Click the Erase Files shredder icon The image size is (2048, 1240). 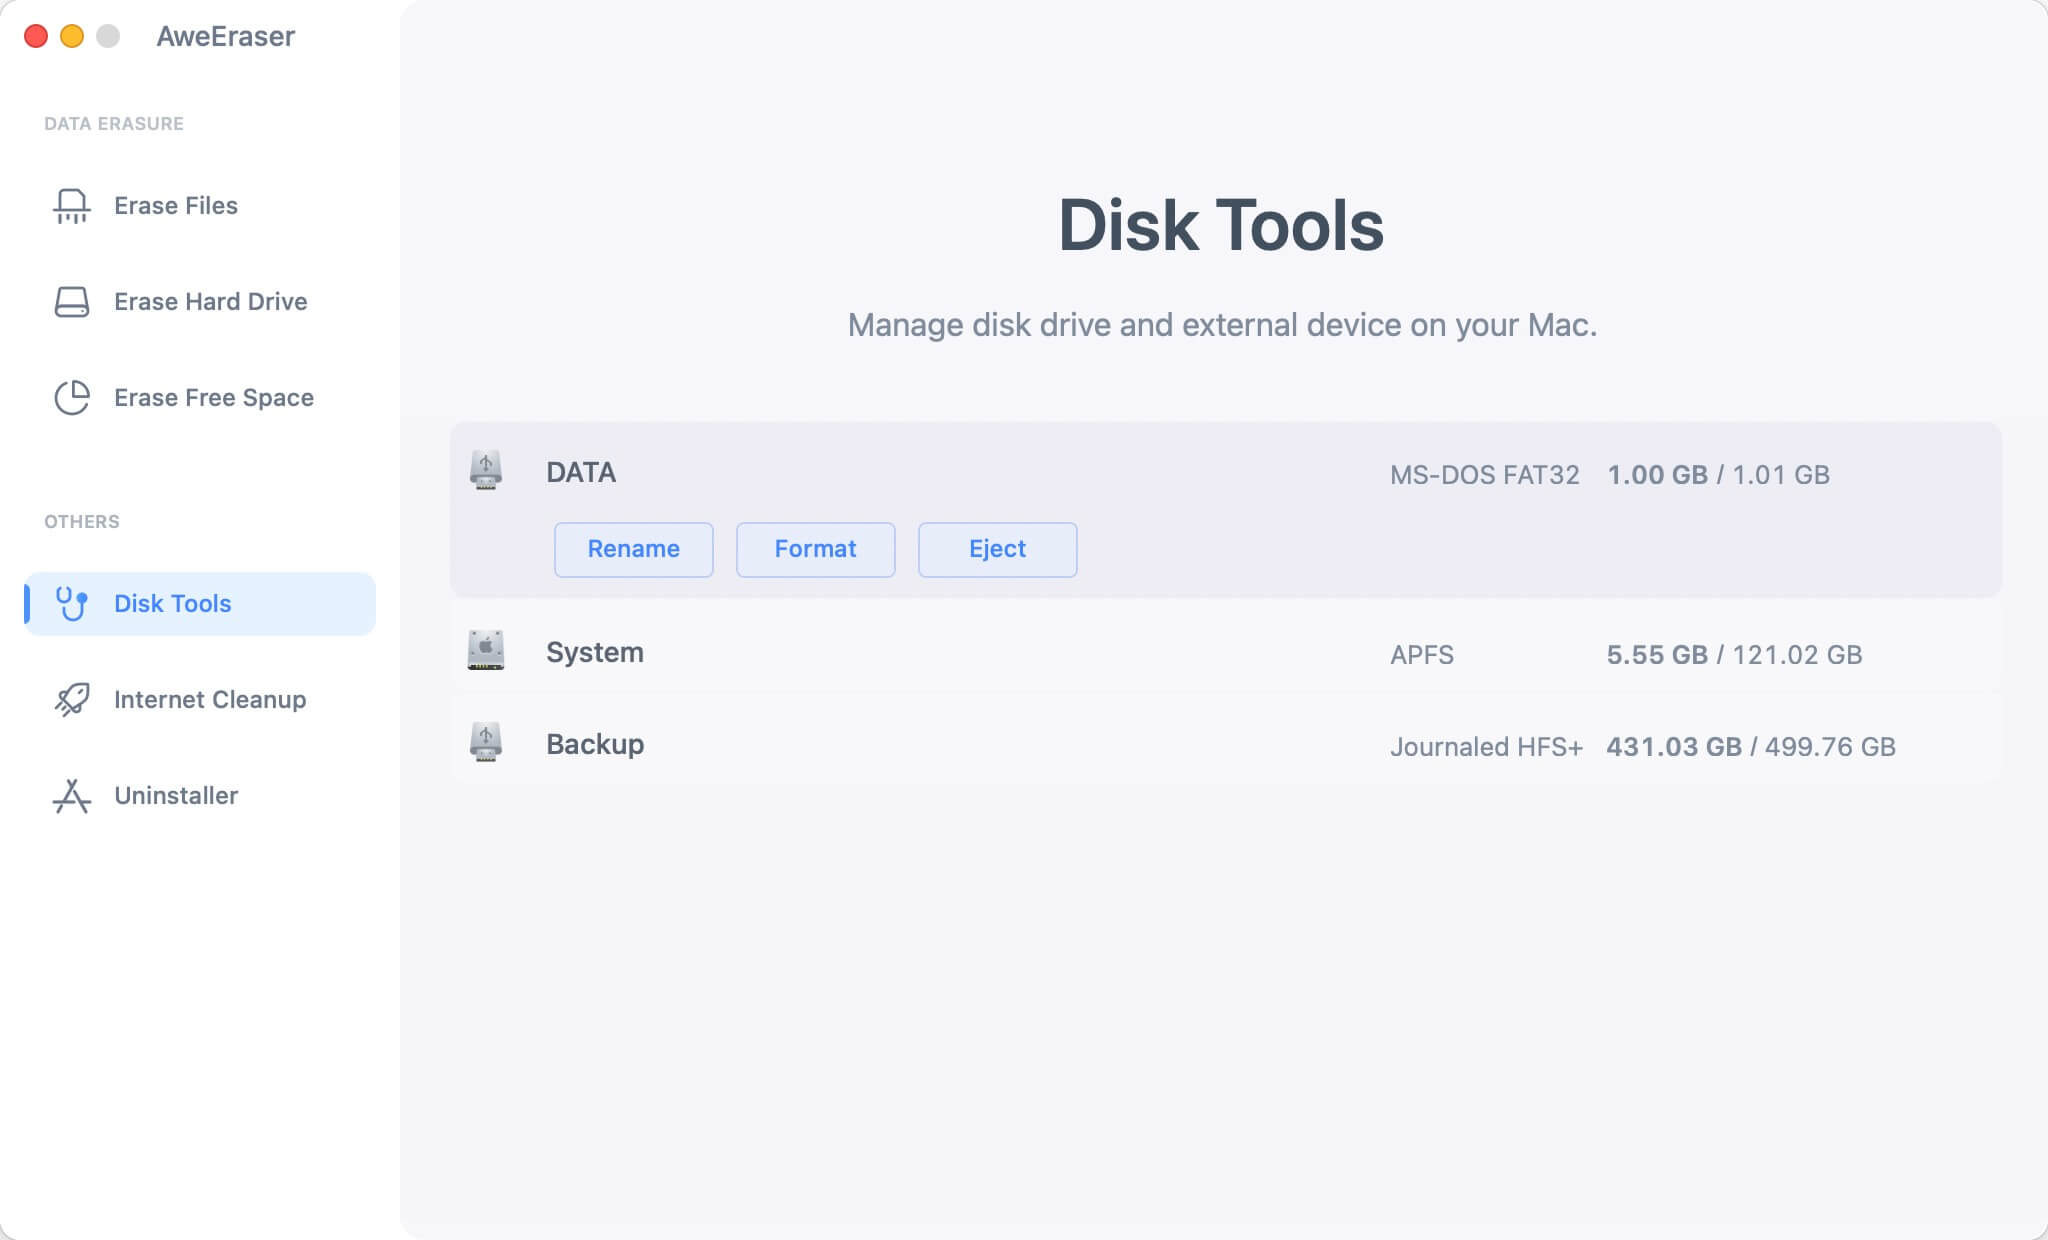coord(71,206)
